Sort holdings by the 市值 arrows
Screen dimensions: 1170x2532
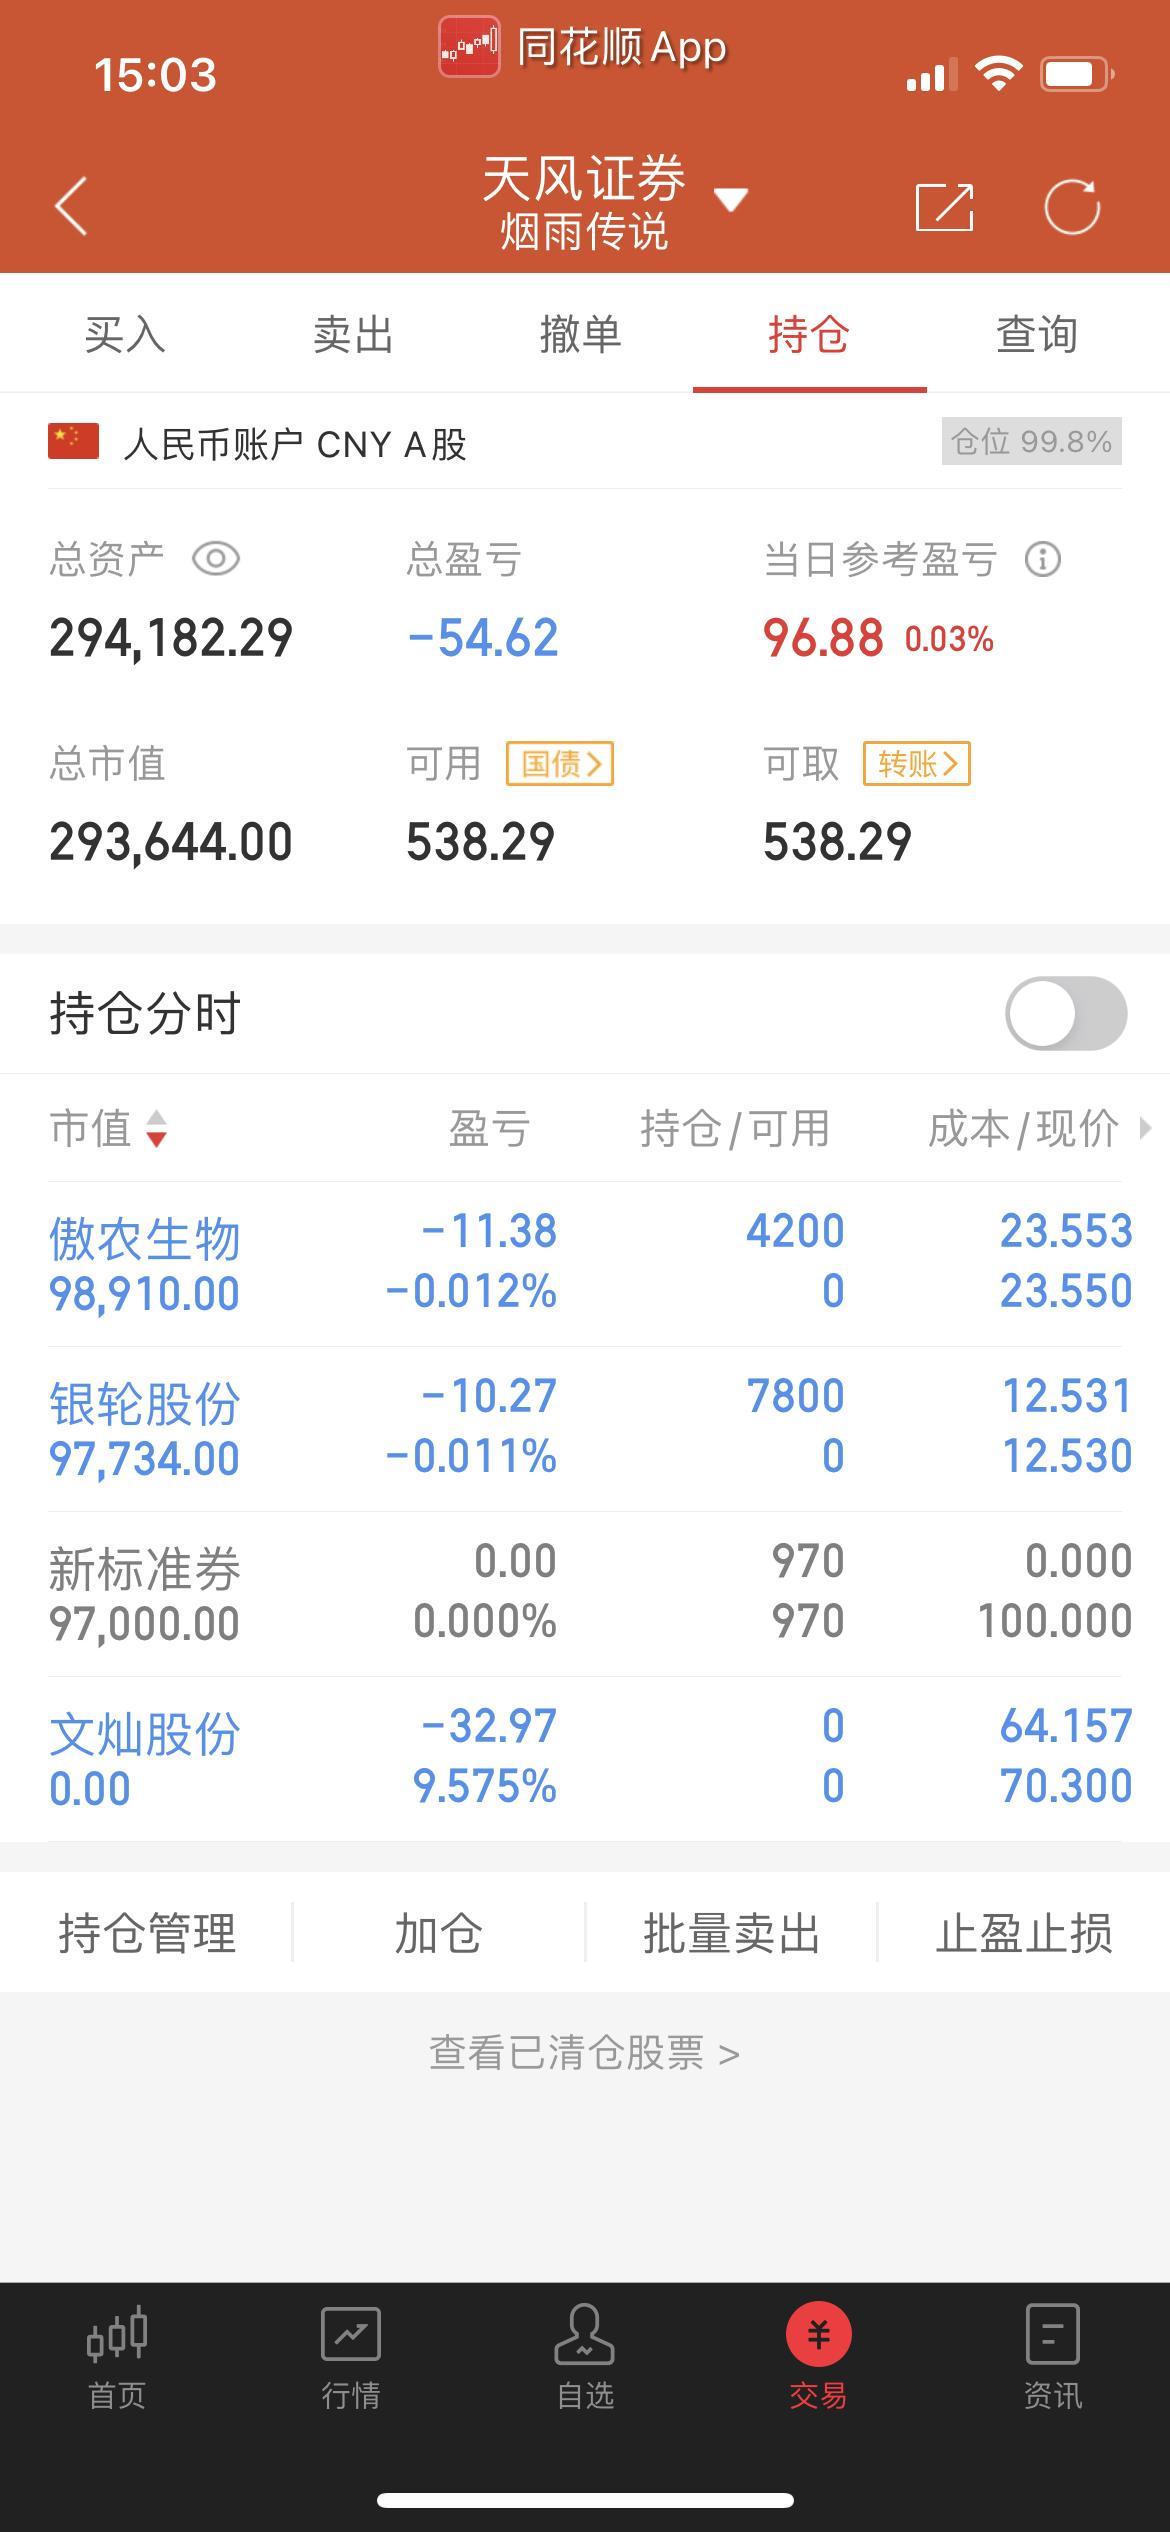pyautogui.click(x=156, y=1129)
